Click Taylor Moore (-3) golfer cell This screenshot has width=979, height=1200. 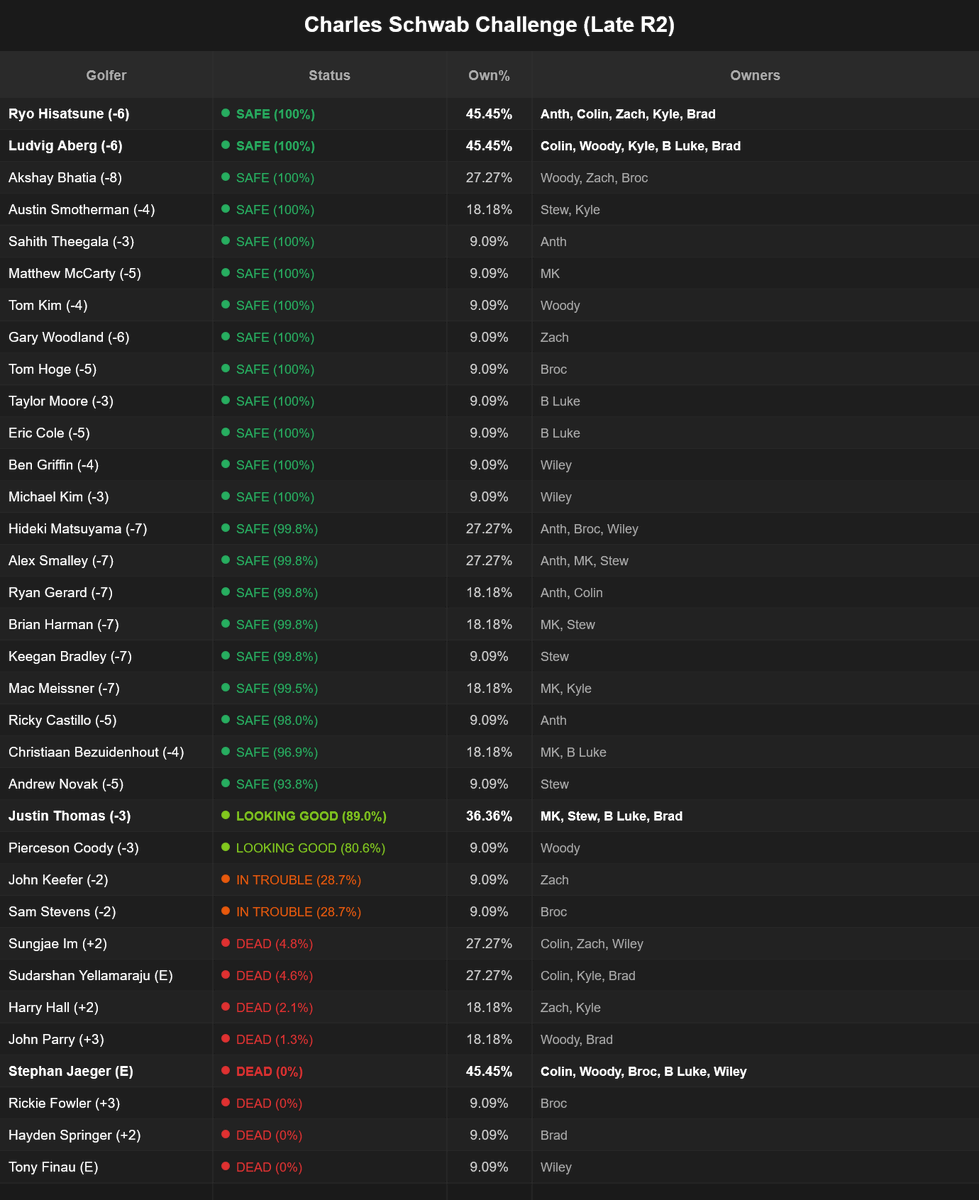pos(106,402)
